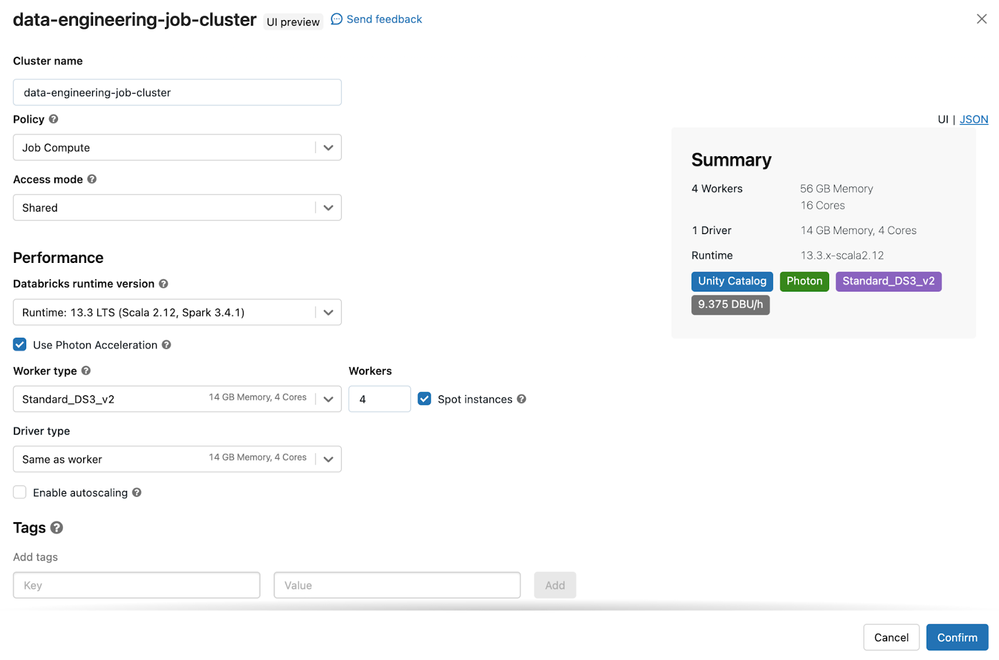Click the Summary heading
Viewport: 999px width, 660px height.
coord(731,159)
